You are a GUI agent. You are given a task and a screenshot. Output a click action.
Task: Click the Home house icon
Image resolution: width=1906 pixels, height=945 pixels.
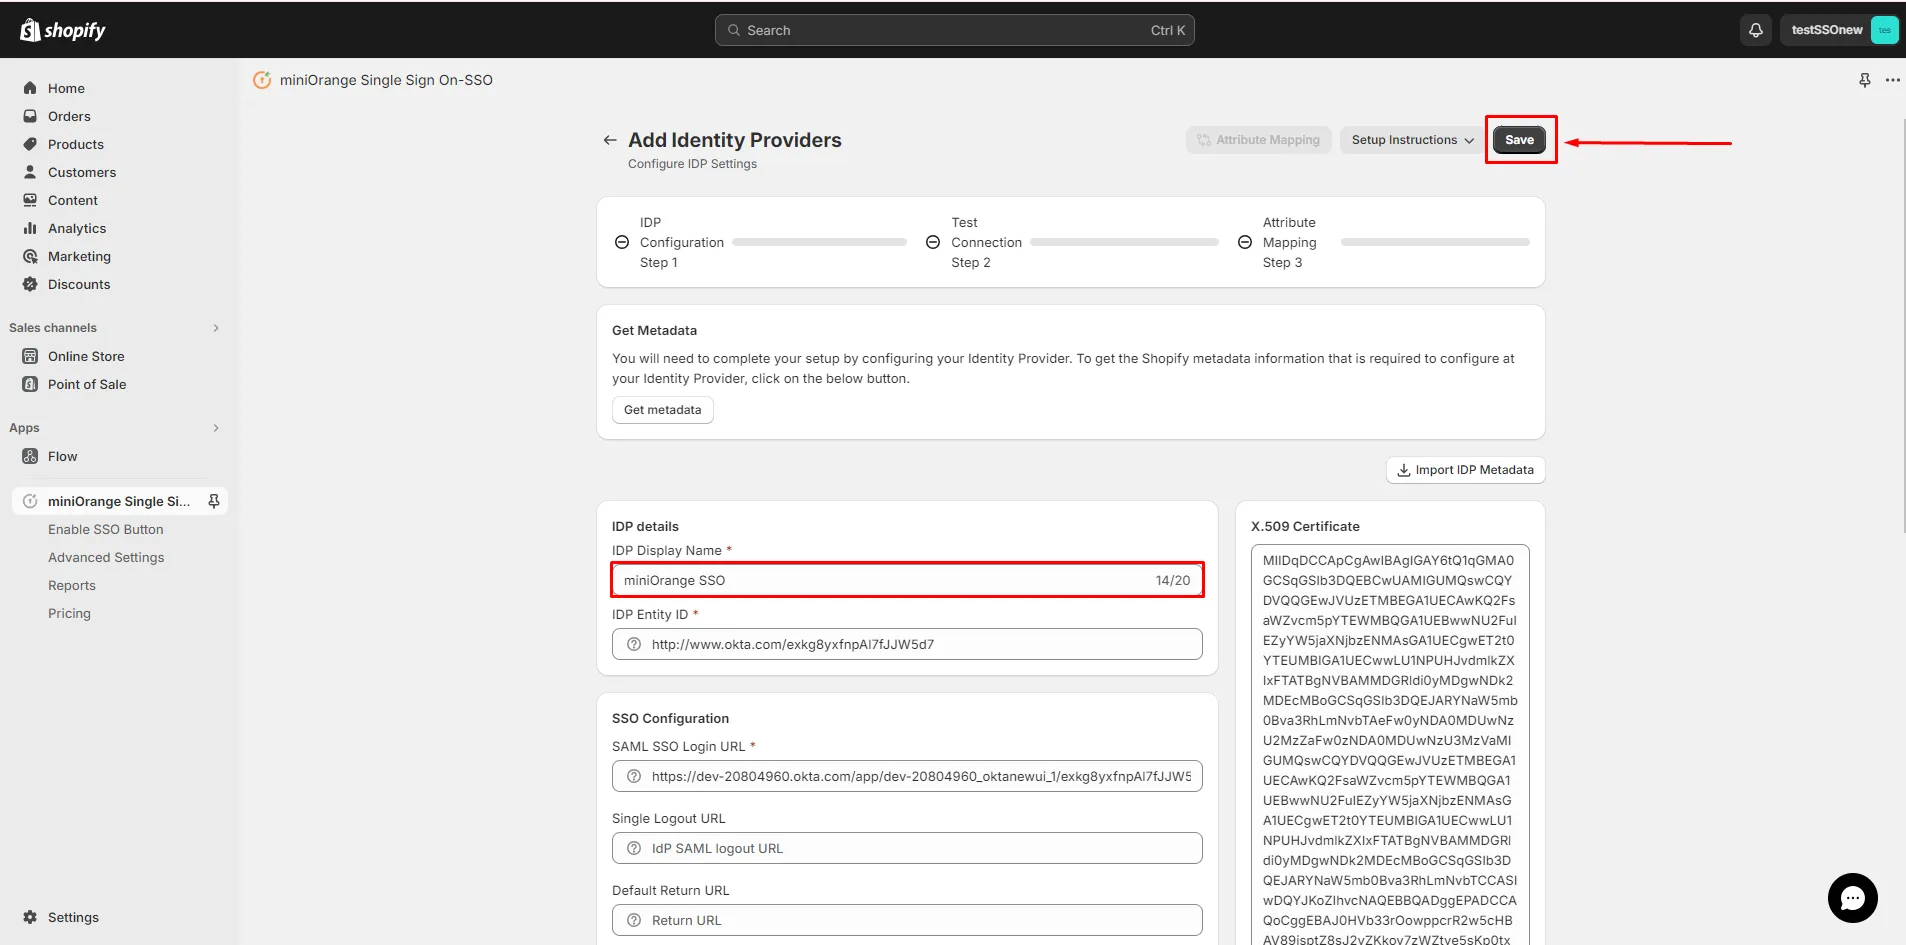(30, 88)
